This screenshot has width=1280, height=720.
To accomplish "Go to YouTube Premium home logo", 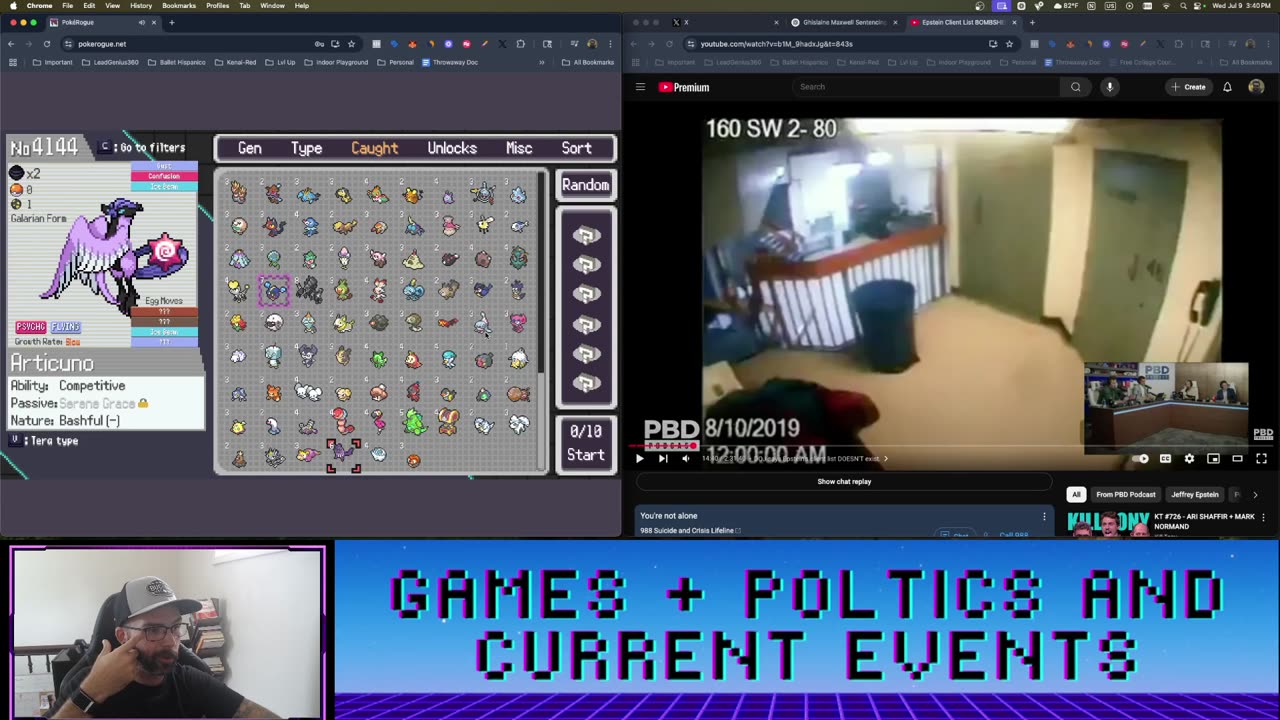I will click(x=684, y=87).
